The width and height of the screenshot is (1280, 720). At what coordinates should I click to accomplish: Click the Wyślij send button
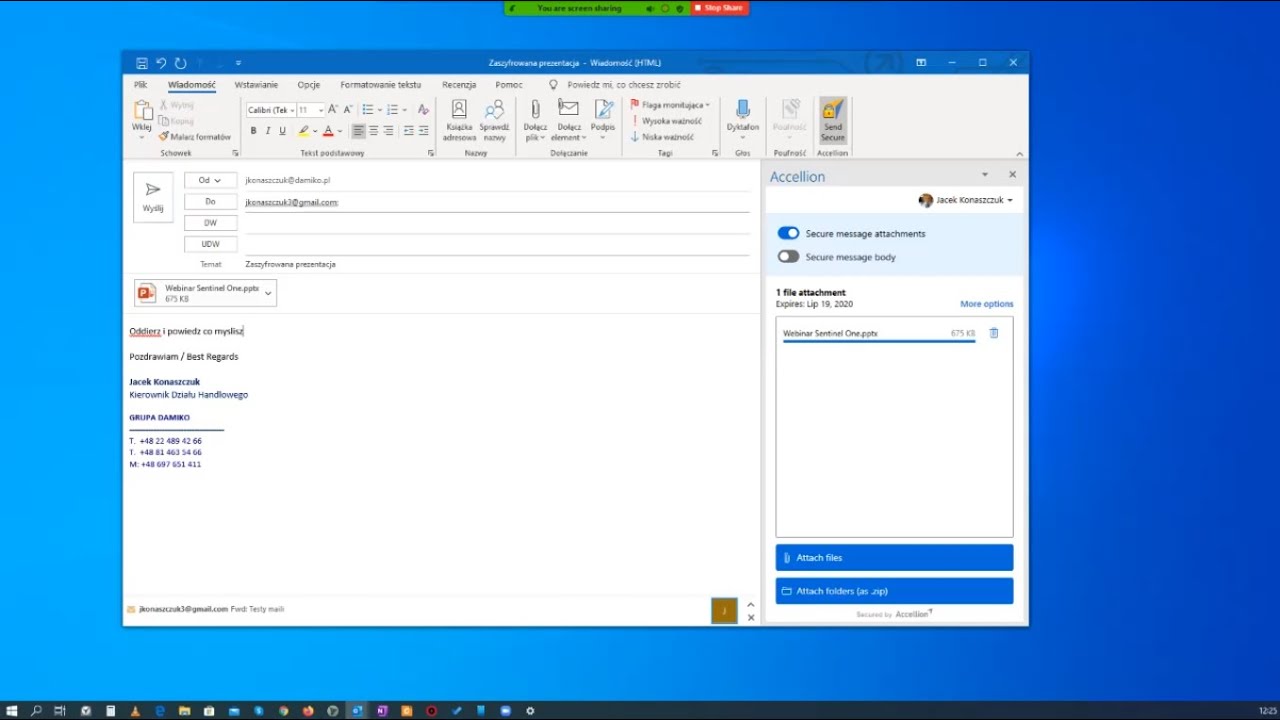153,197
